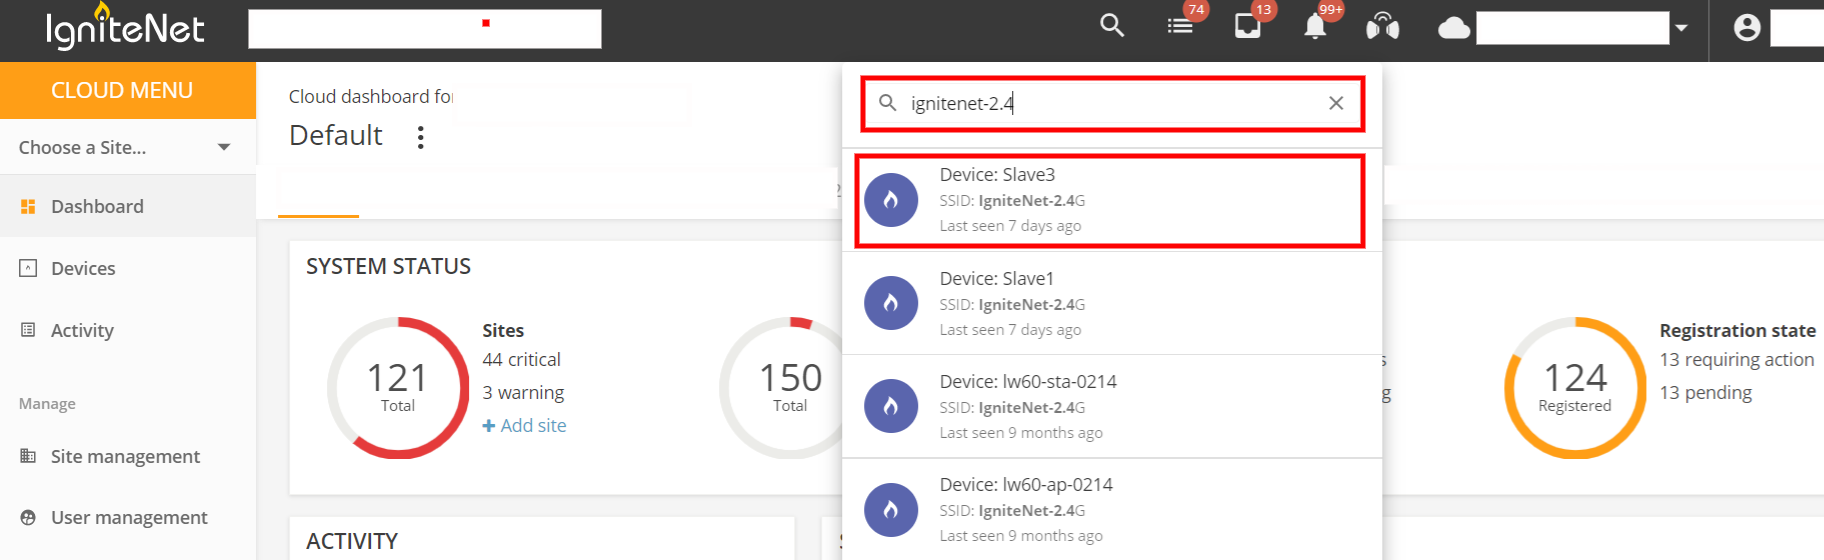Open the Default dashboard three-dot menu
Screen dimensions: 1824x560
[420, 137]
